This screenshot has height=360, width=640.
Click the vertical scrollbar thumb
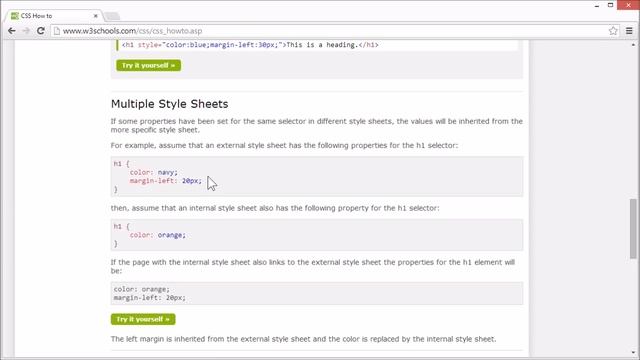(633, 229)
